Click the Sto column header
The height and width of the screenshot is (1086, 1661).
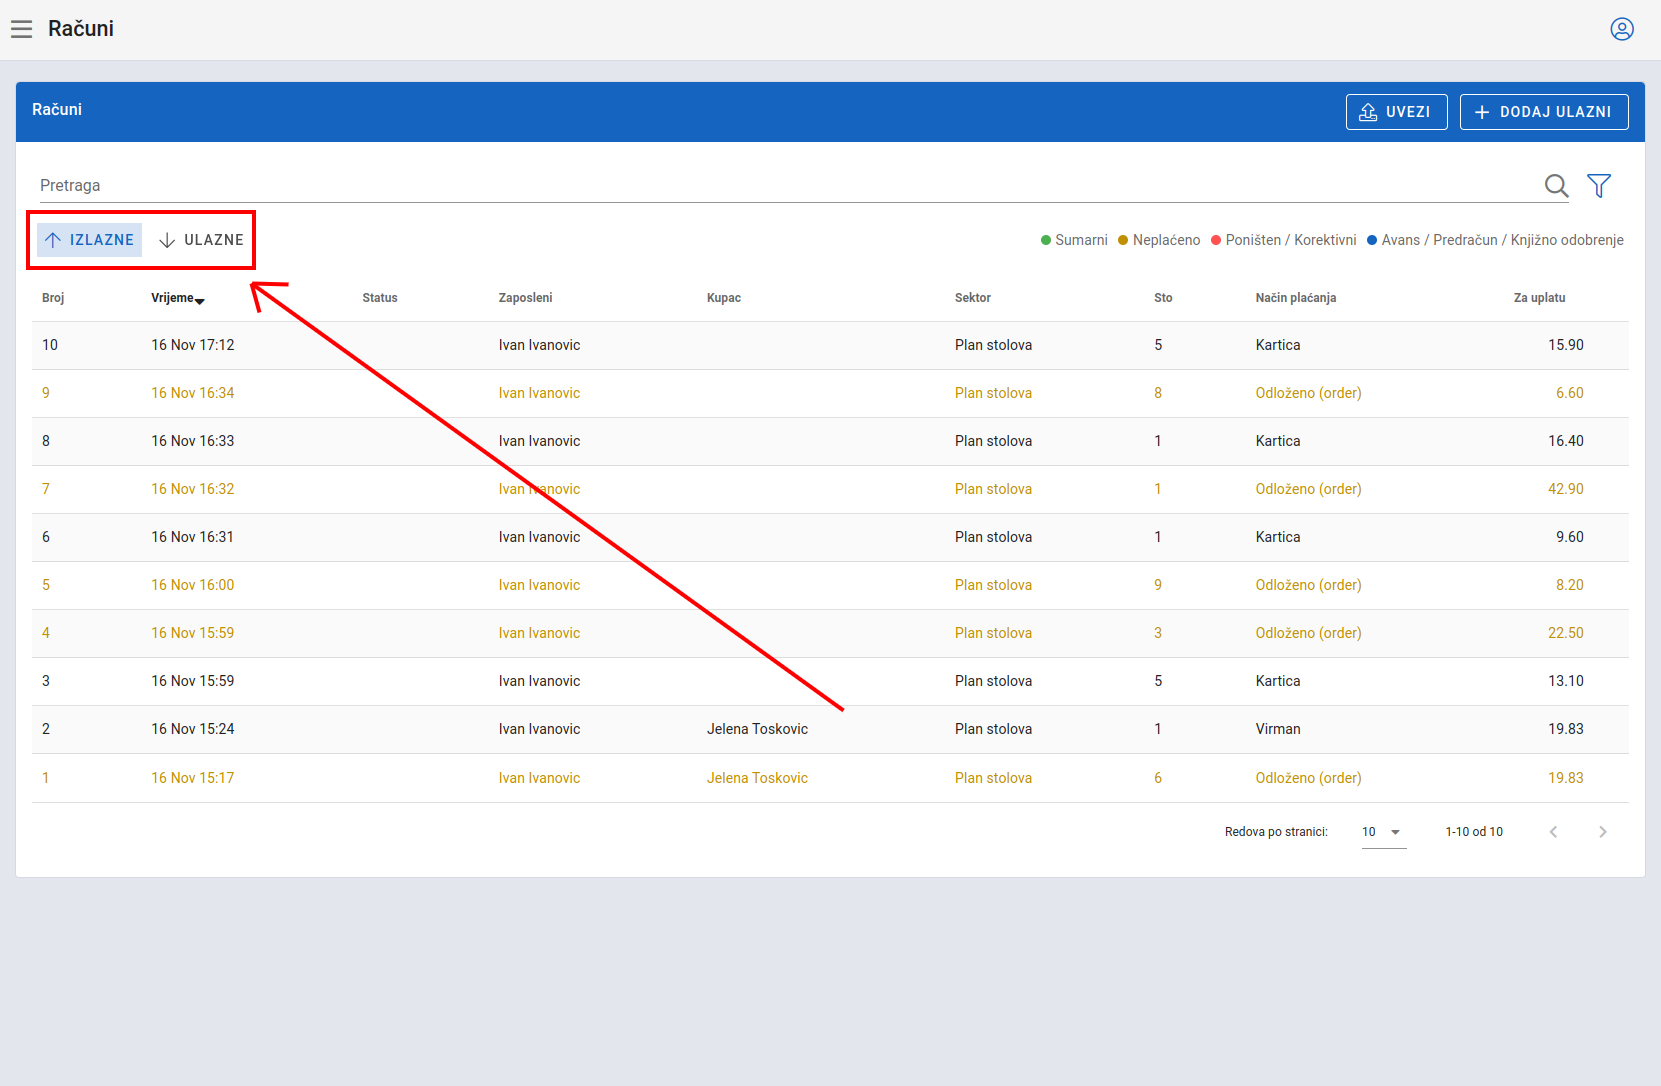click(1163, 298)
